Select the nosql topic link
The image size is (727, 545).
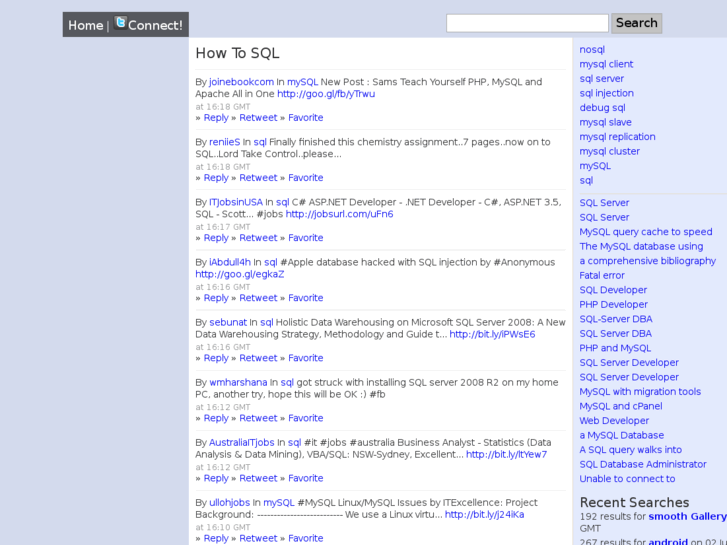tap(592, 50)
